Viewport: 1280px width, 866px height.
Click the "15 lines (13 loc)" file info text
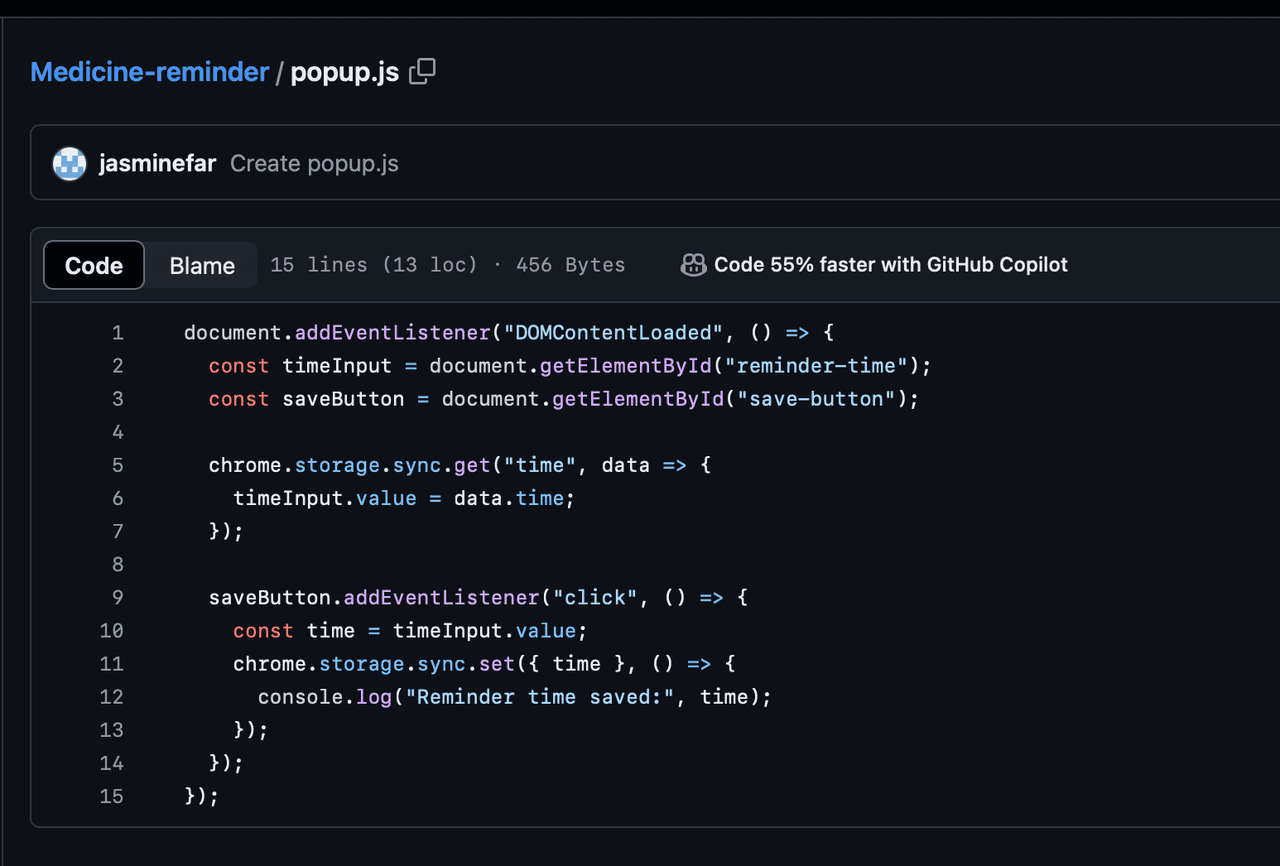(x=374, y=265)
